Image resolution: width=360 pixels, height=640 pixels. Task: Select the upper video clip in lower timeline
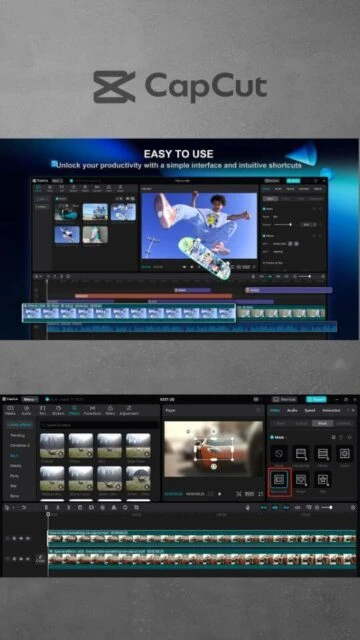click(x=202, y=538)
